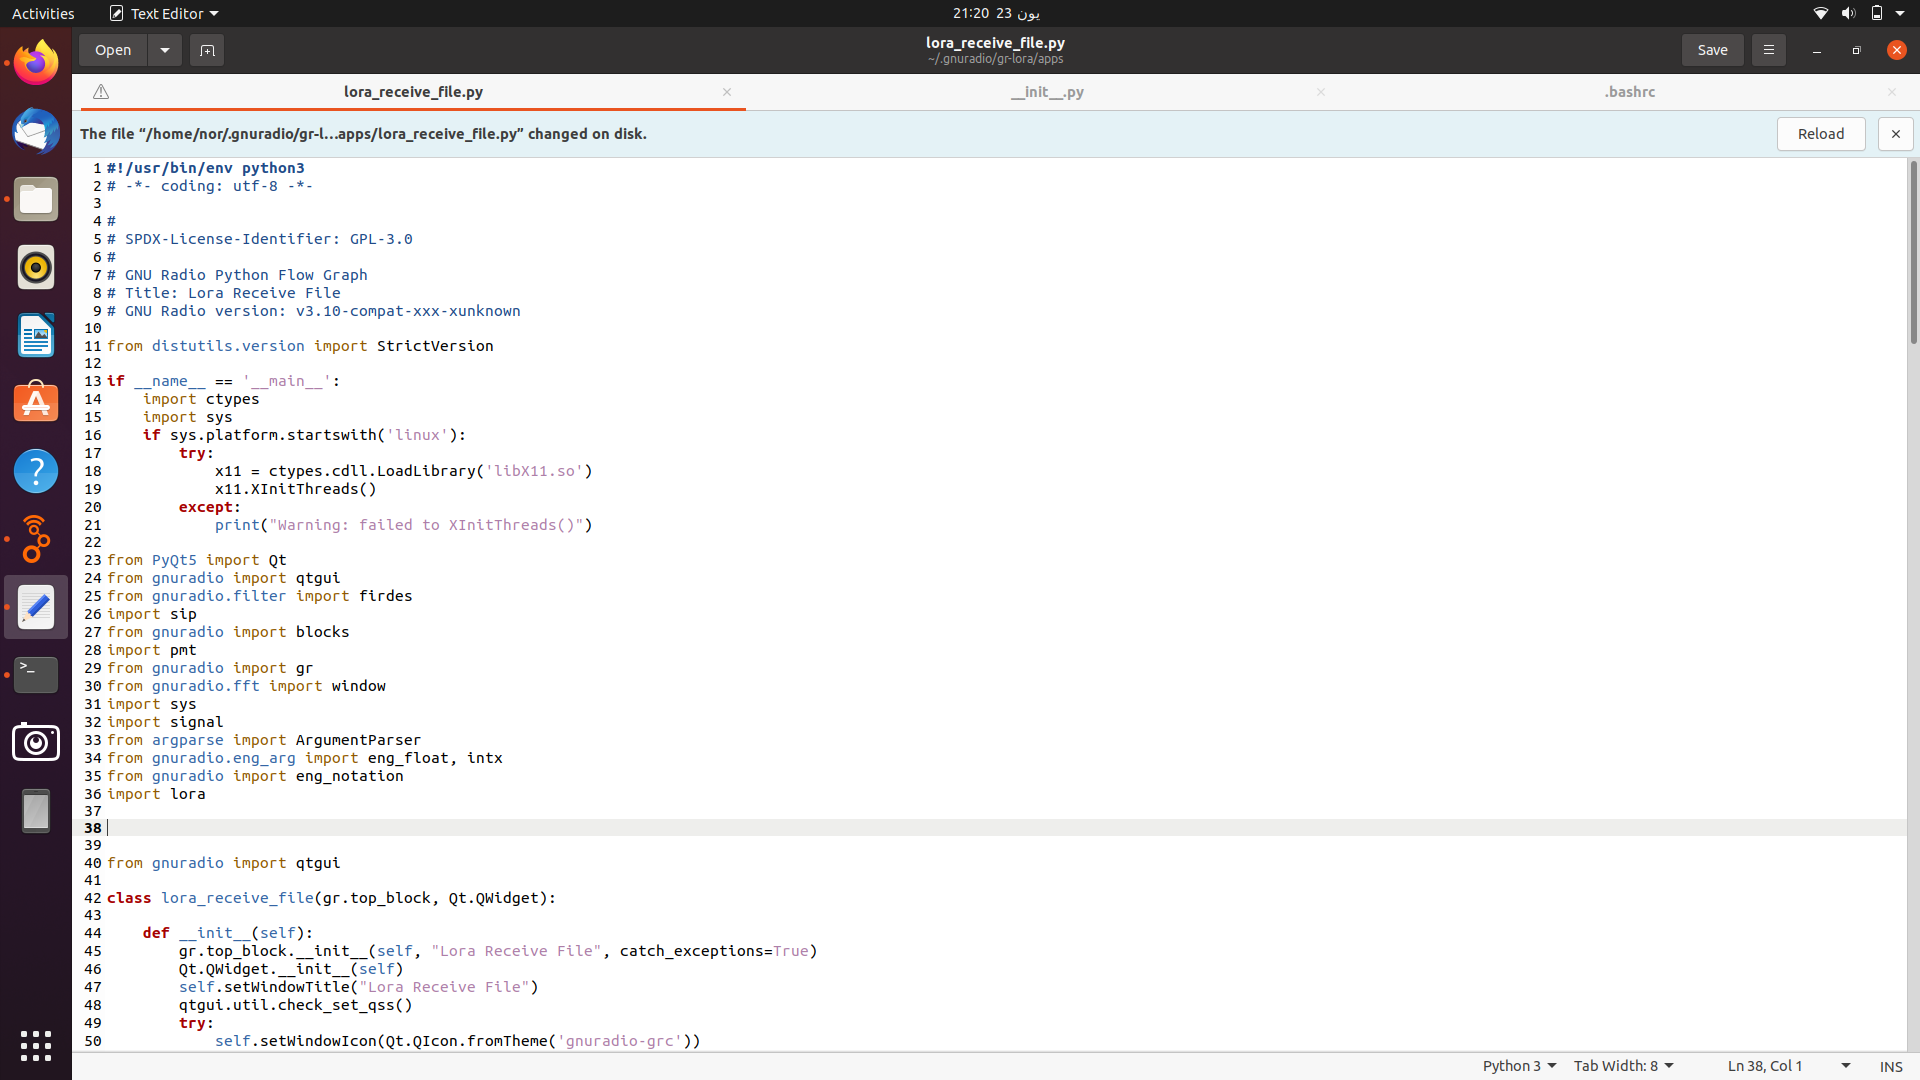Expand the Open button dropdown arrow
The height and width of the screenshot is (1080, 1920).
pyautogui.click(x=164, y=49)
